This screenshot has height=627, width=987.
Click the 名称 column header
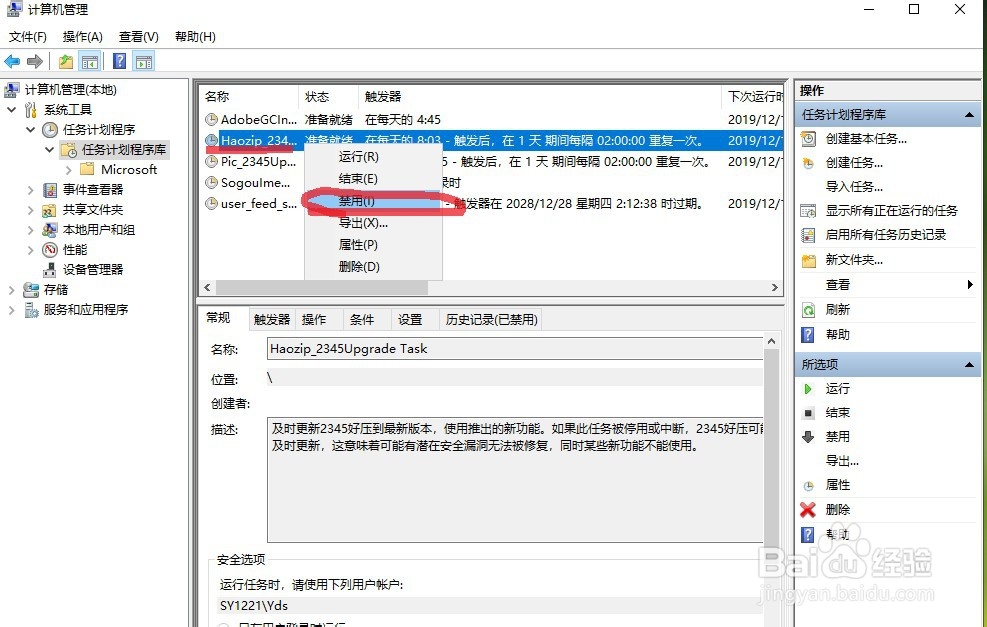coord(250,96)
